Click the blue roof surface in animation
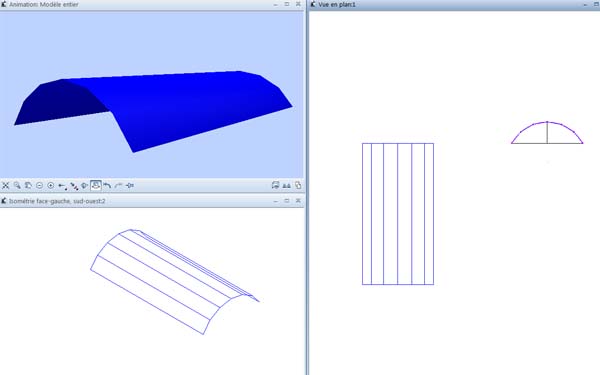The height and width of the screenshot is (375, 600). point(184,107)
